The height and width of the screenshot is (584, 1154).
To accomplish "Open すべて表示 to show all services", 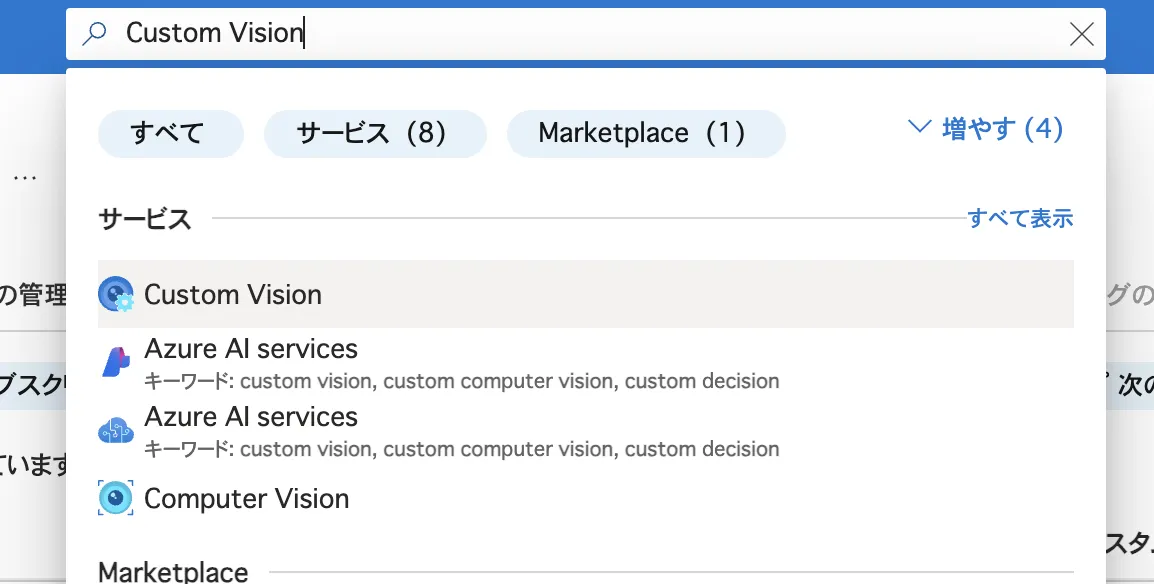I will [1022, 218].
